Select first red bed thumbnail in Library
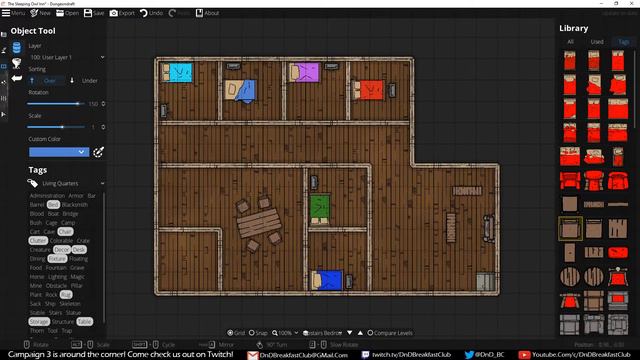640x360 pixels. (570, 61)
